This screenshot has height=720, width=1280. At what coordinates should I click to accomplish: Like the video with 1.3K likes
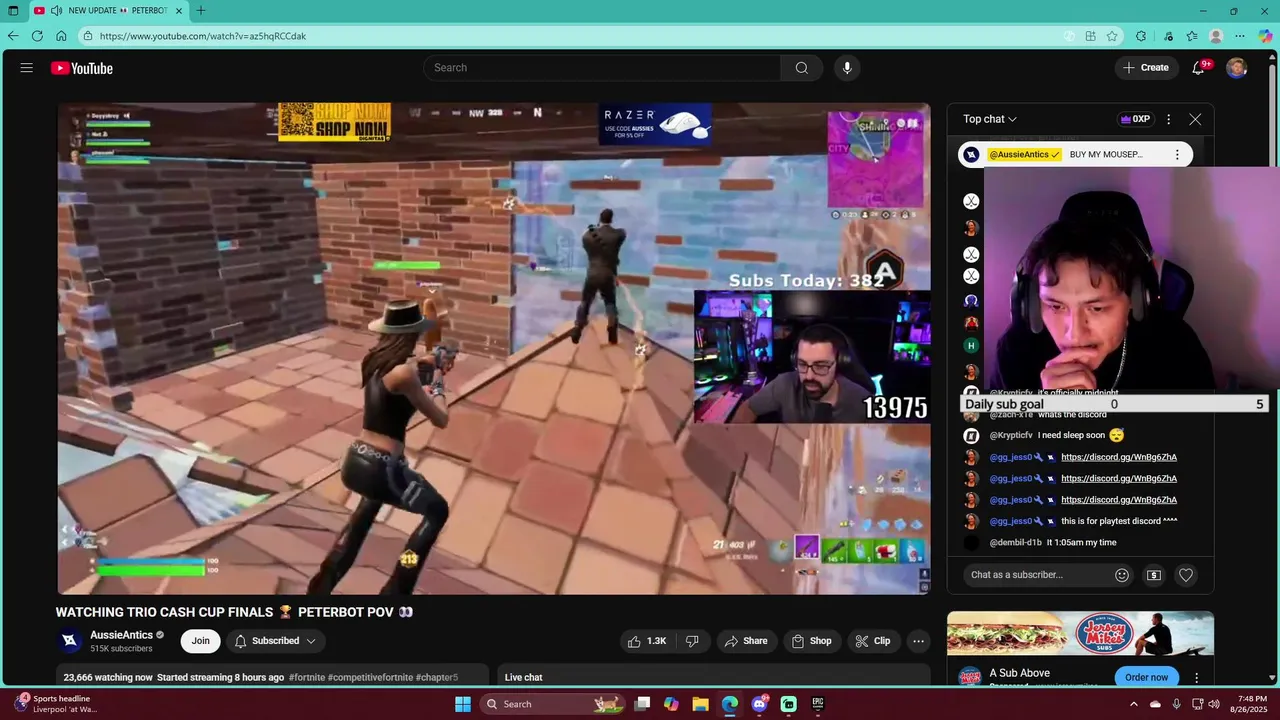tap(646, 641)
